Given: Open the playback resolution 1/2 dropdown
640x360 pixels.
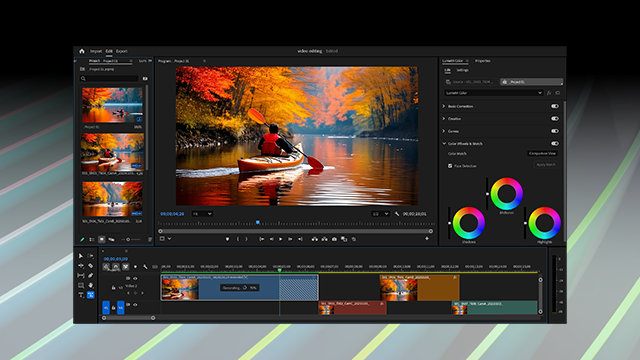Looking at the screenshot, I should click(380, 214).
